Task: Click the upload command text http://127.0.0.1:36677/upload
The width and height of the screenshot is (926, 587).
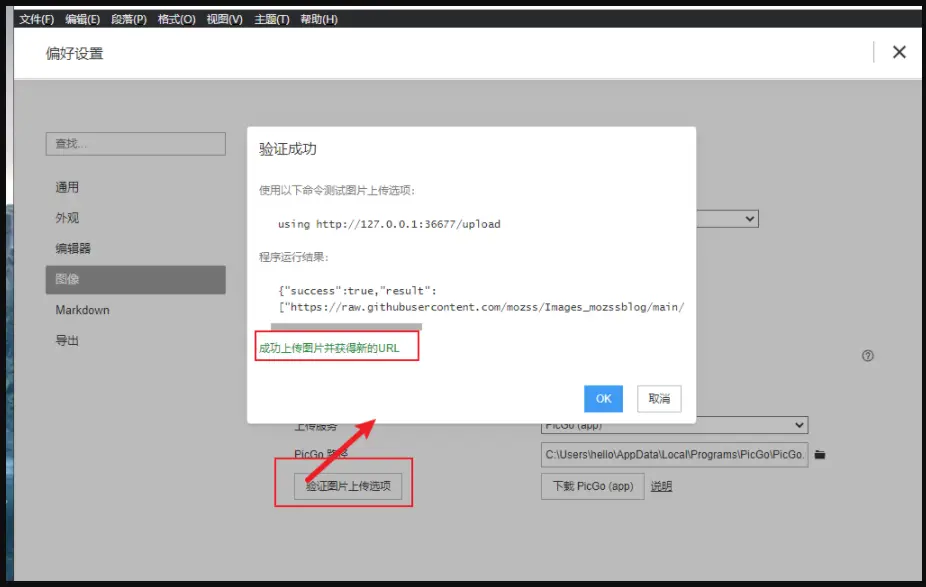Action: click(408, 224)
